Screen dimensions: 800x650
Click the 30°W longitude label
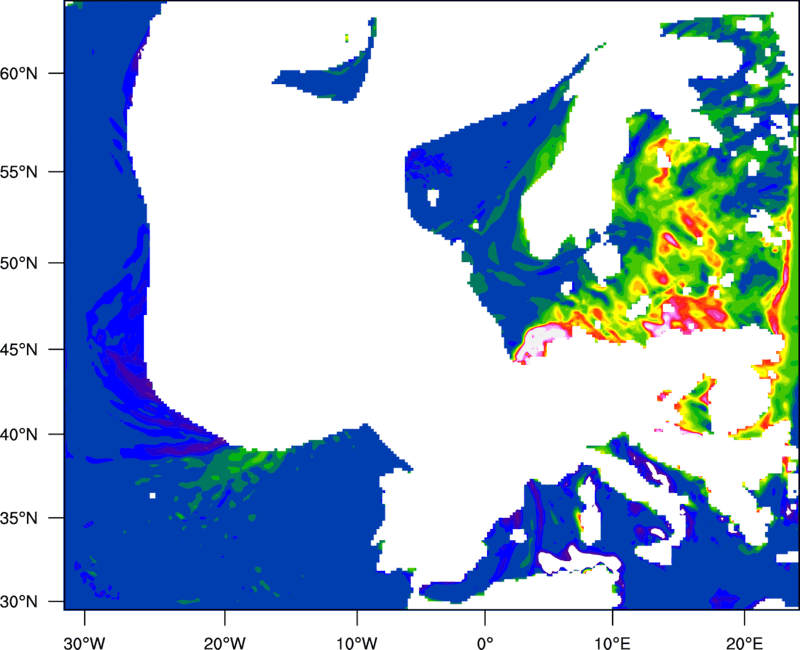pos(85,643)
